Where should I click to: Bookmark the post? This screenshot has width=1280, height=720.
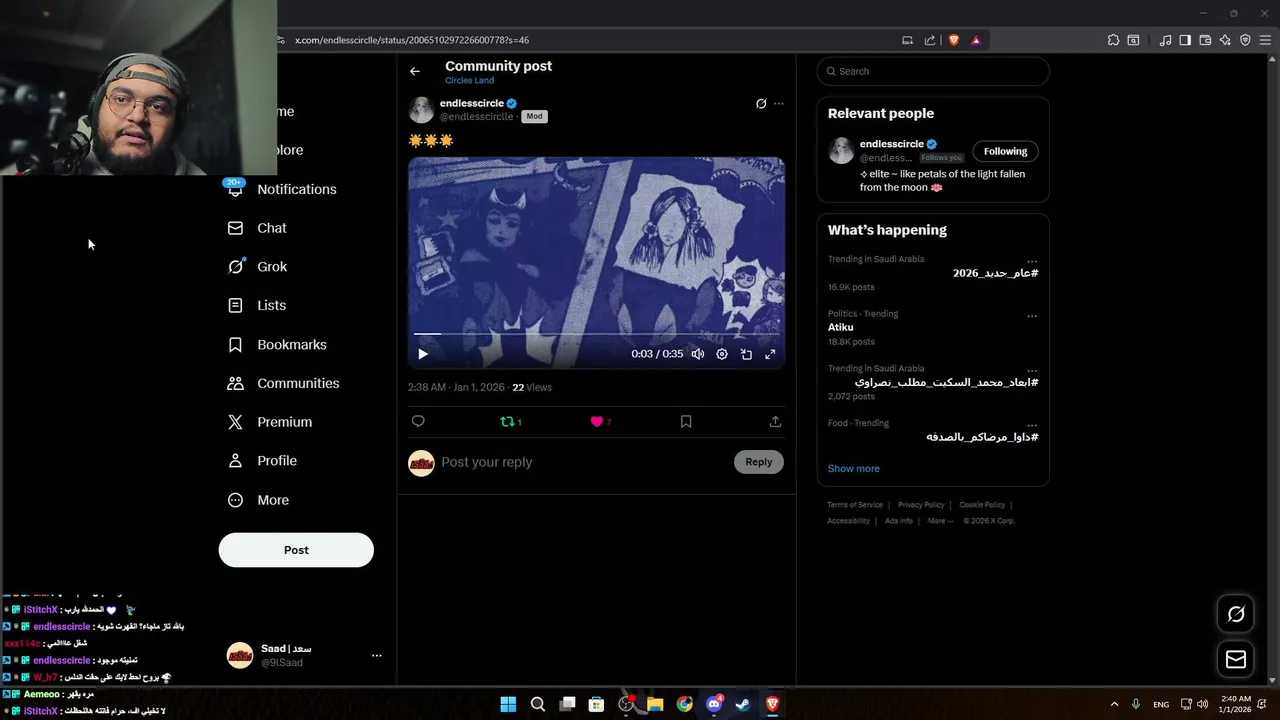686,422
